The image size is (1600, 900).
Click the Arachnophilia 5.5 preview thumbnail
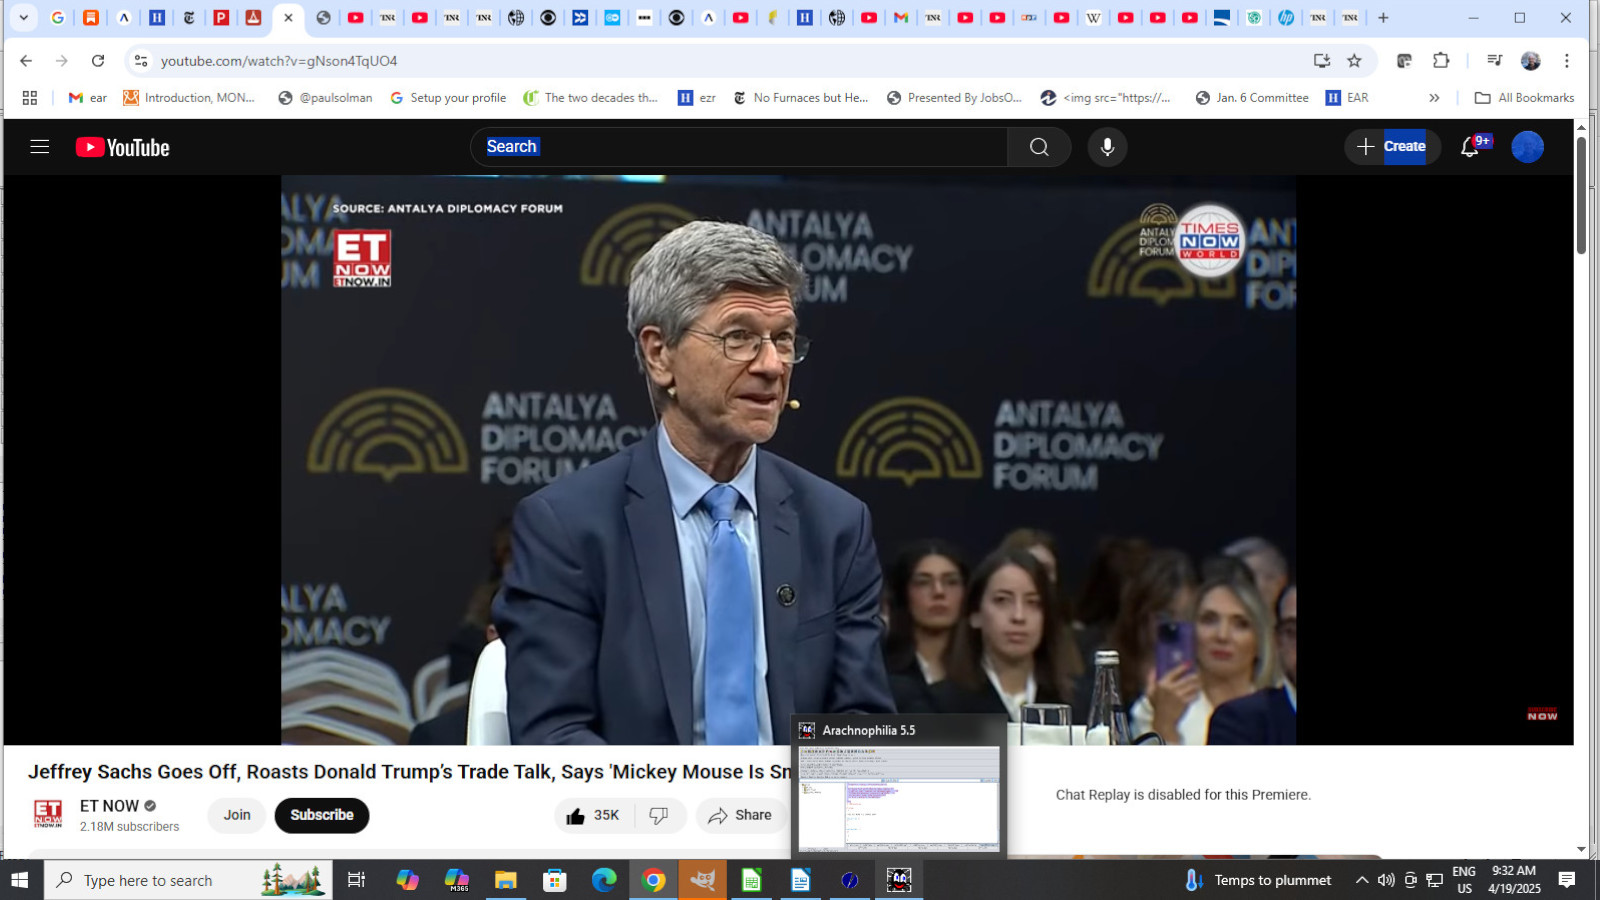pos(898,798)
